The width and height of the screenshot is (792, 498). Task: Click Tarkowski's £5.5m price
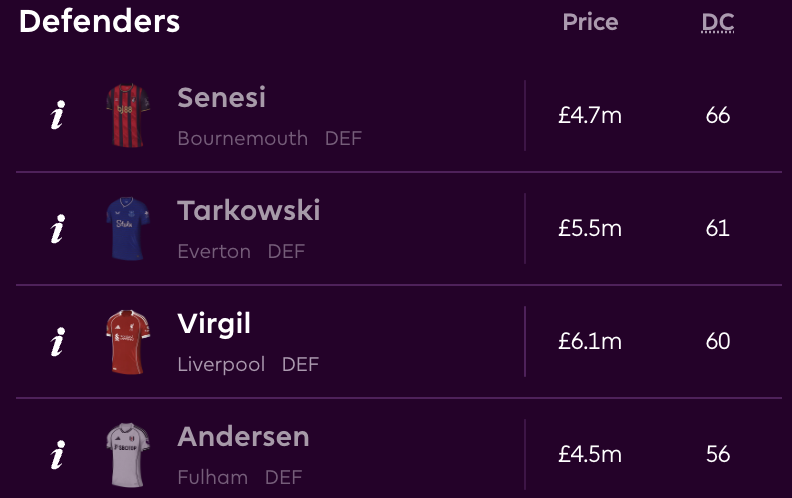click(x=590, y=229)
